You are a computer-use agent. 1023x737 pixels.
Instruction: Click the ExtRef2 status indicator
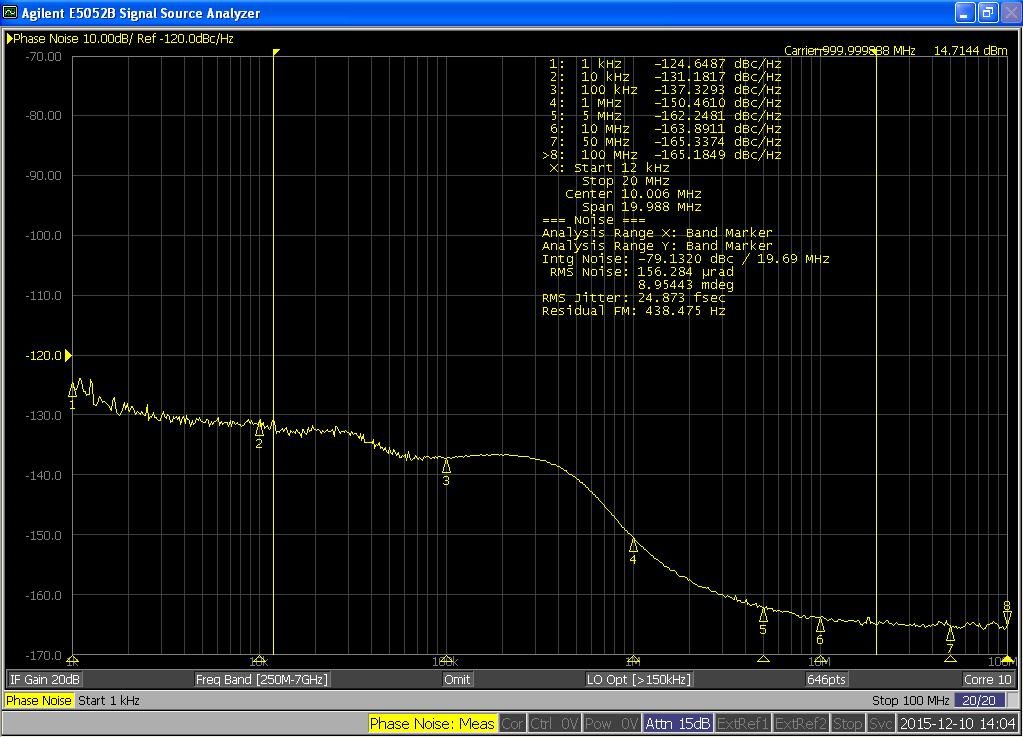pyautogui.click(x=801, y=724)
